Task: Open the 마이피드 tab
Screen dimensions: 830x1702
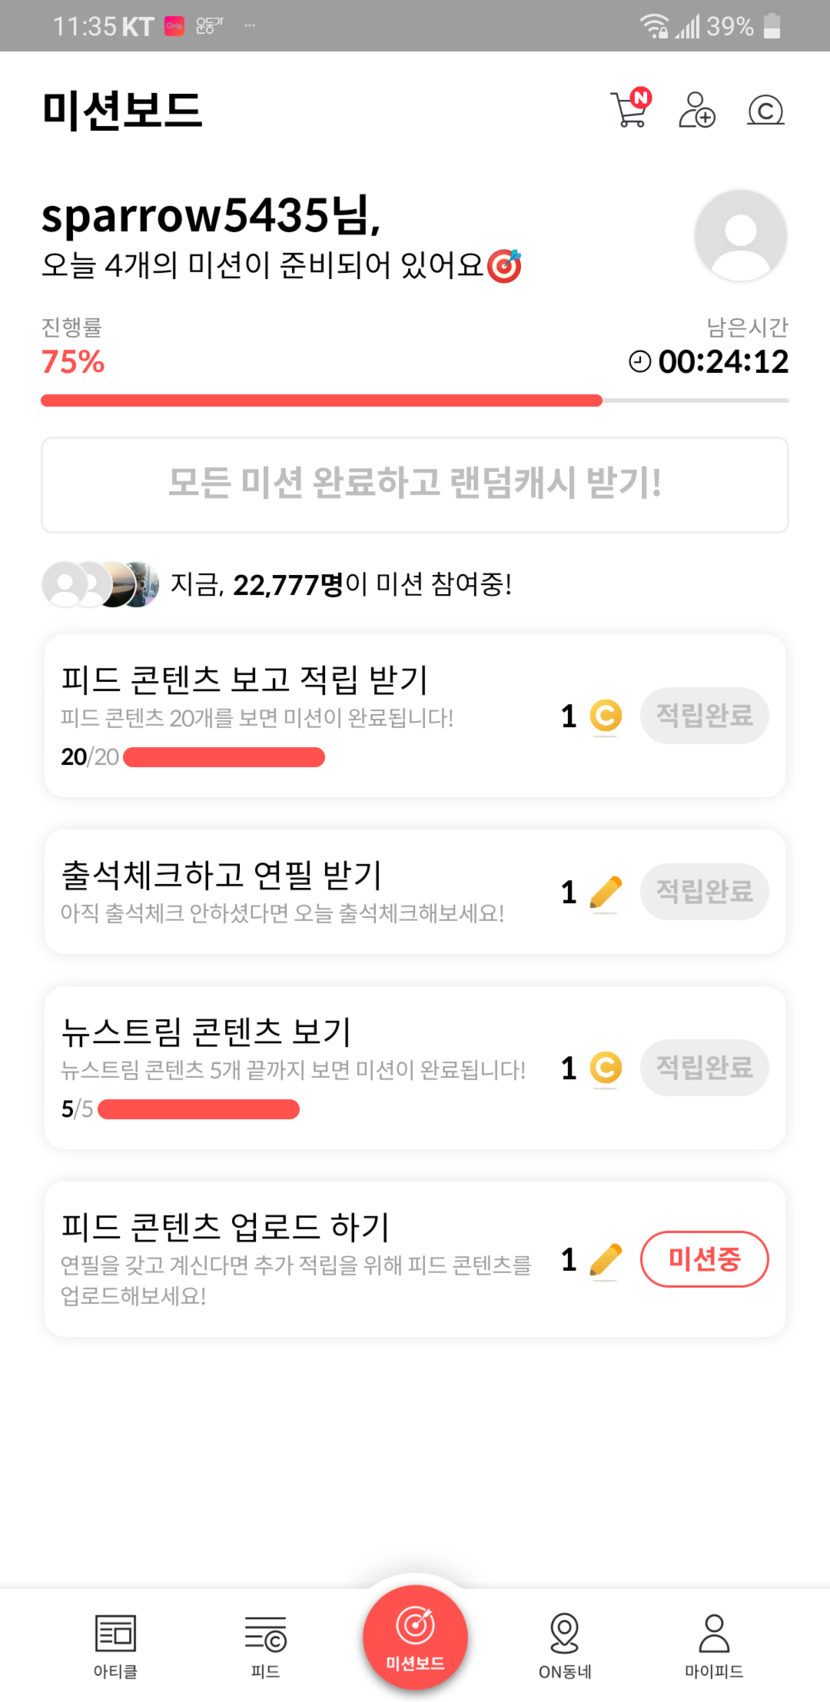Action: coord(714,1645)
